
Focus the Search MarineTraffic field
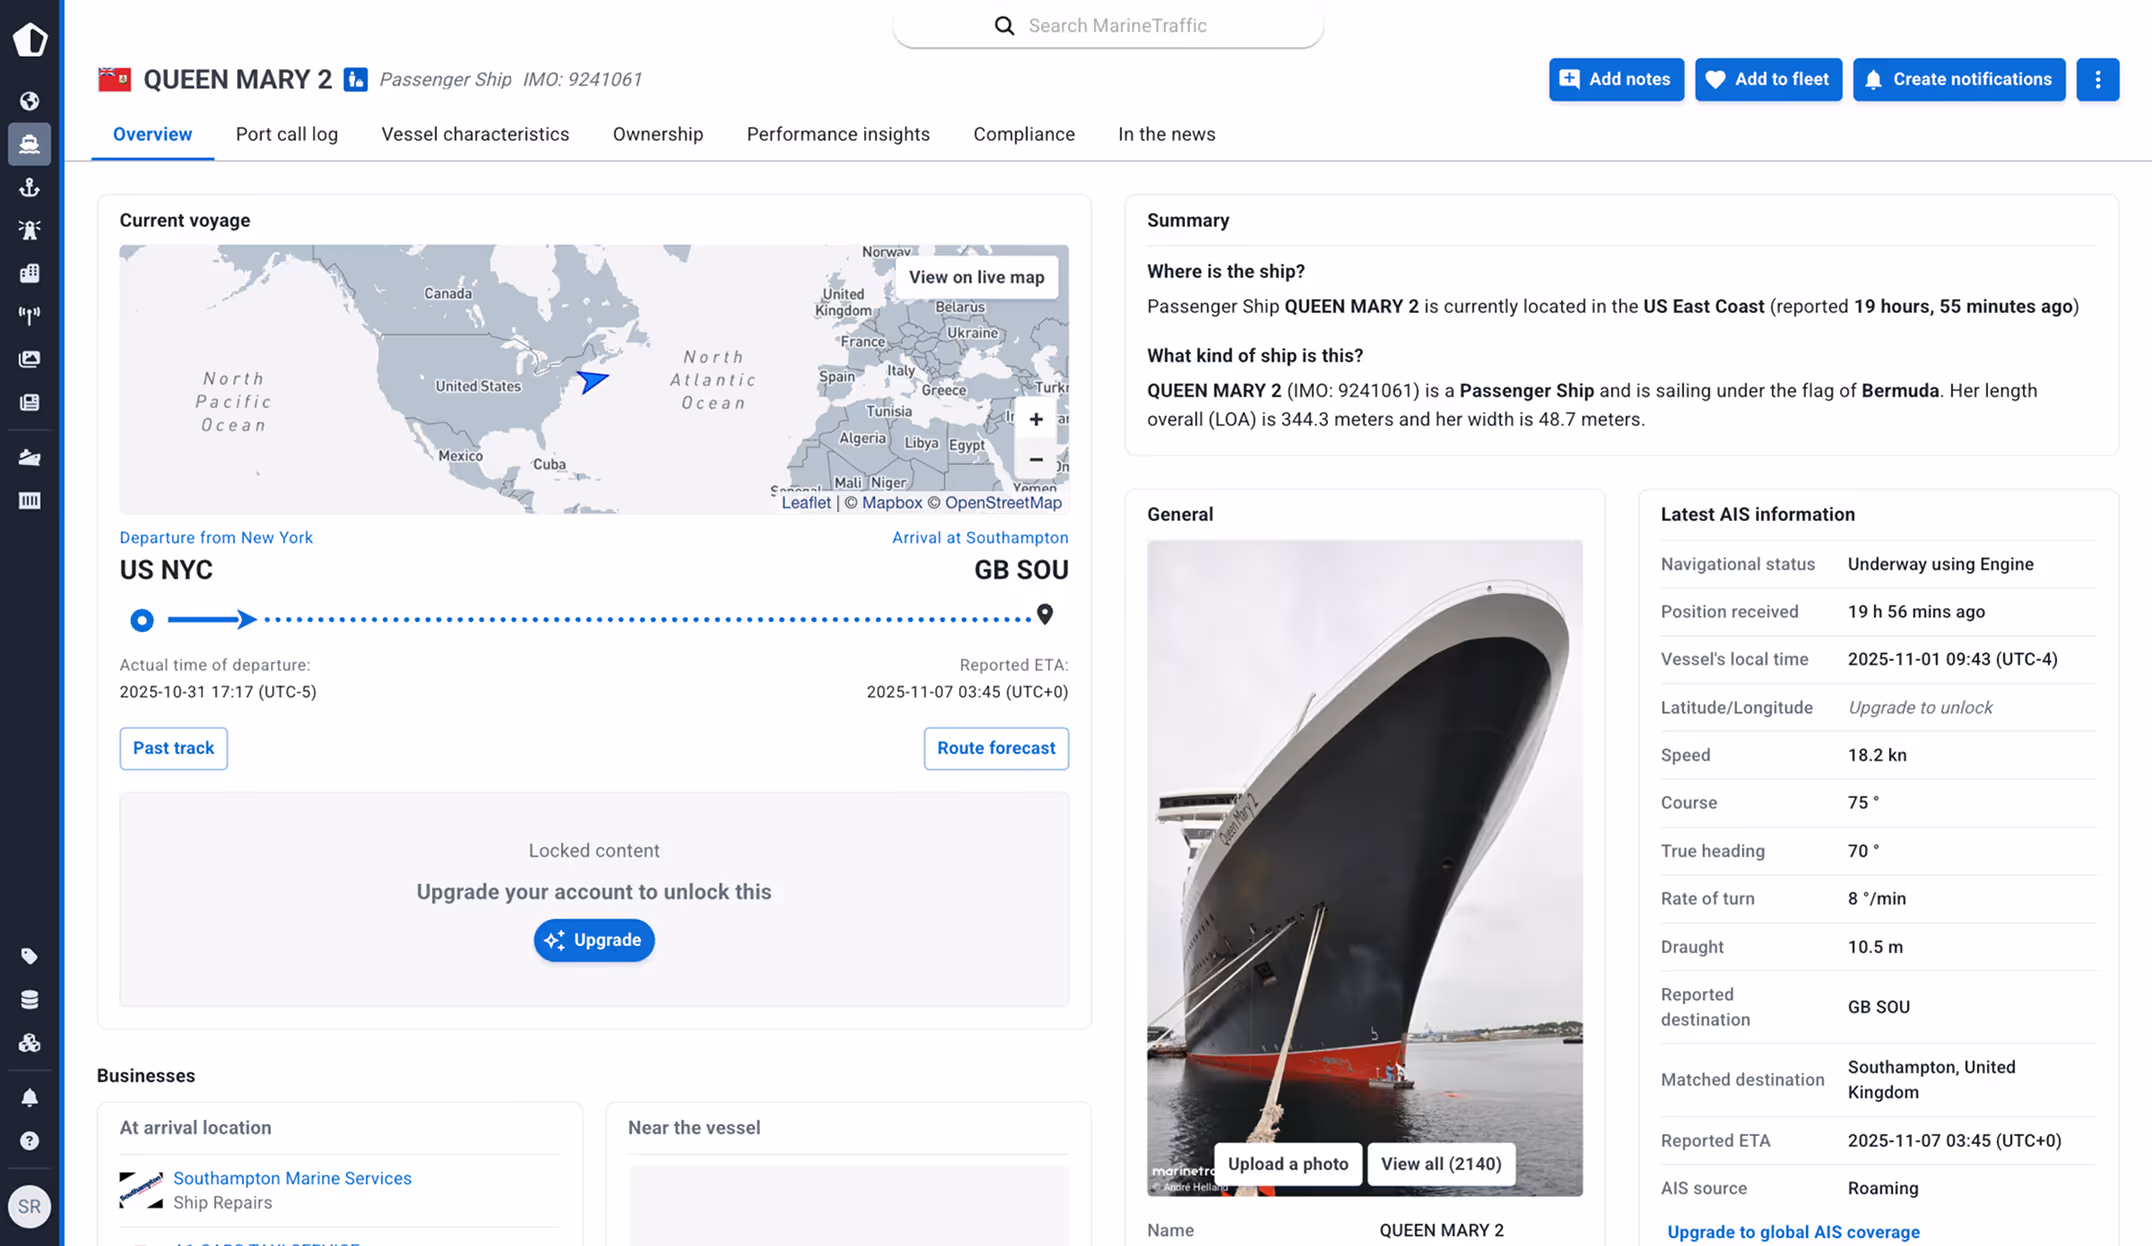1117,26
